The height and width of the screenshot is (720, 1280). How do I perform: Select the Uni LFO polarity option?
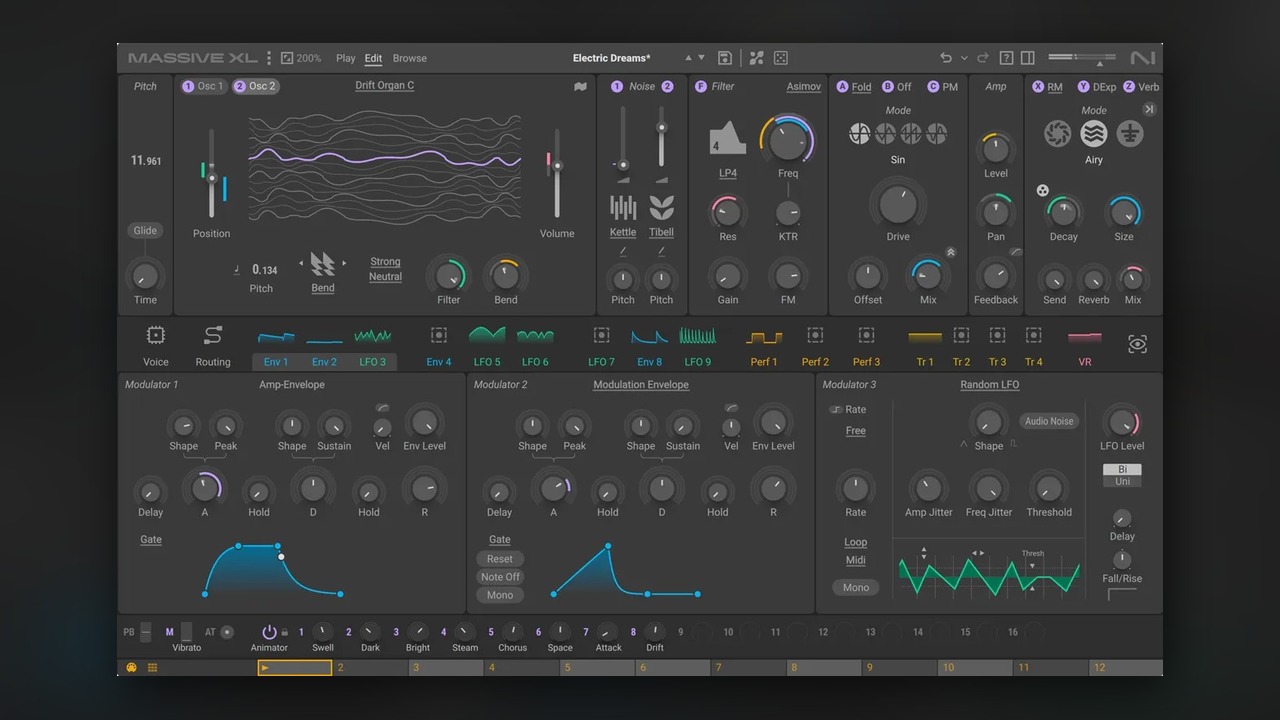(1122, 481)
